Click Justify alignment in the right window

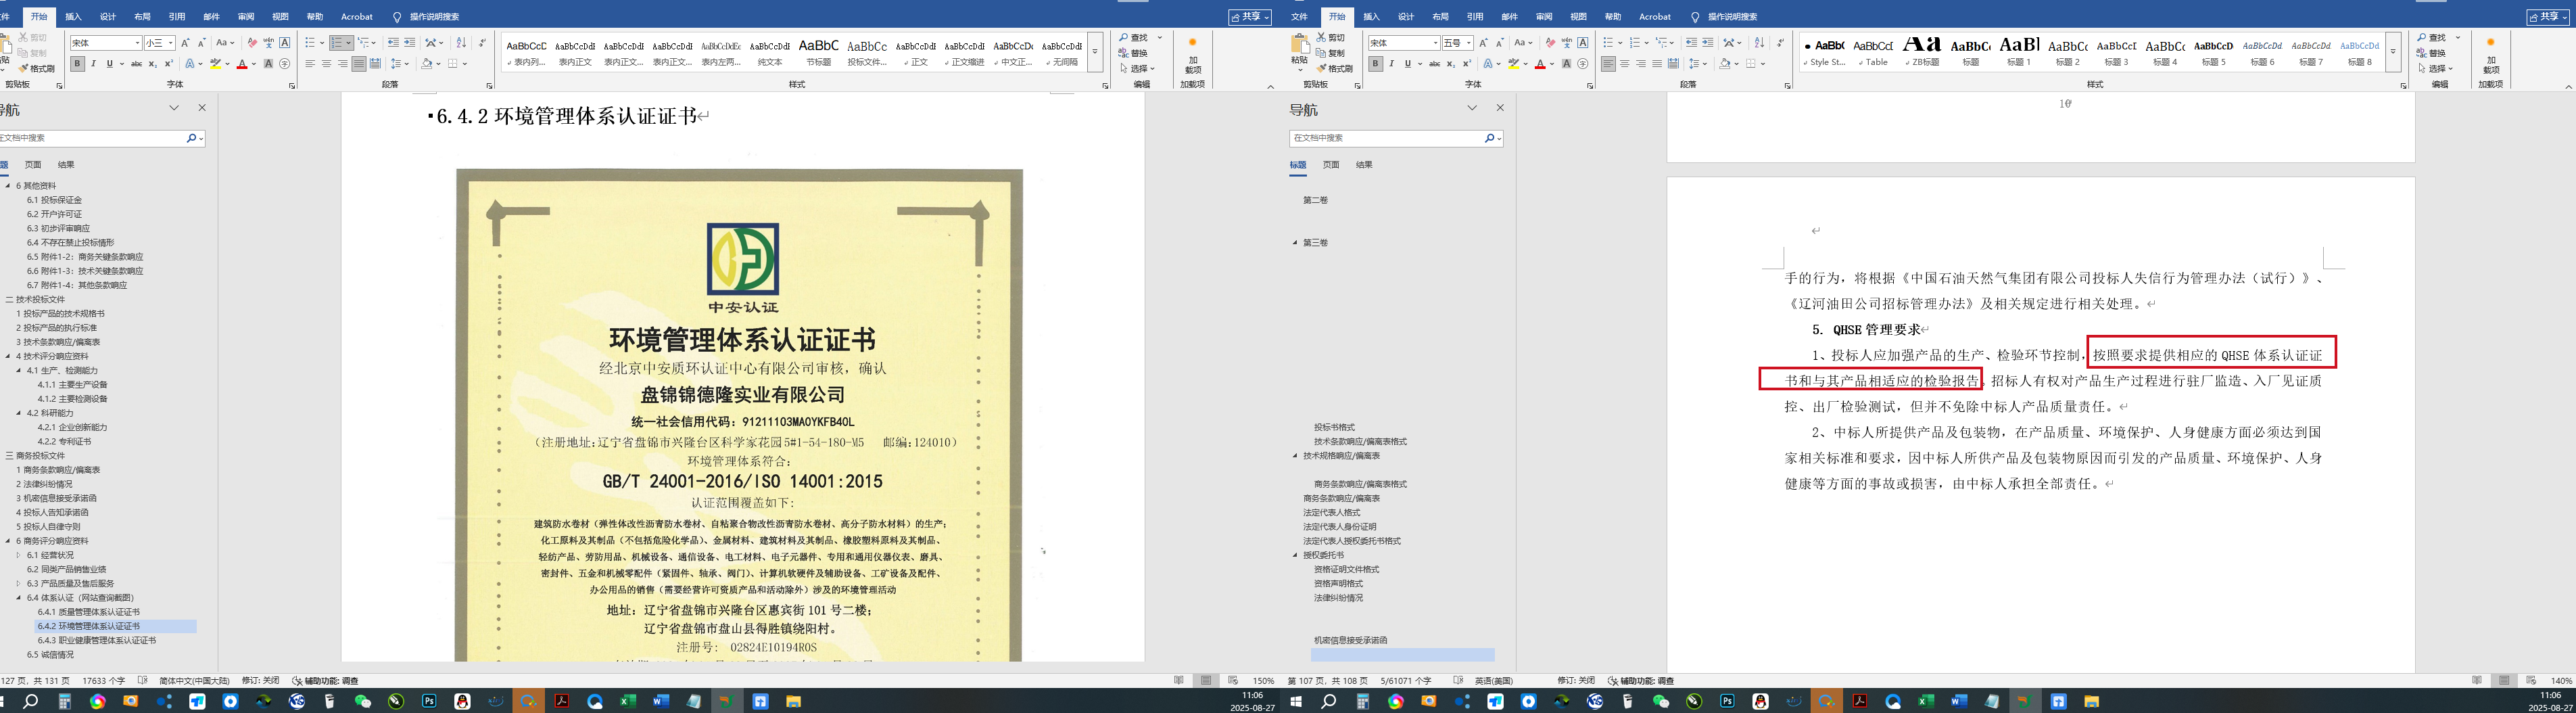[1656, 64]
